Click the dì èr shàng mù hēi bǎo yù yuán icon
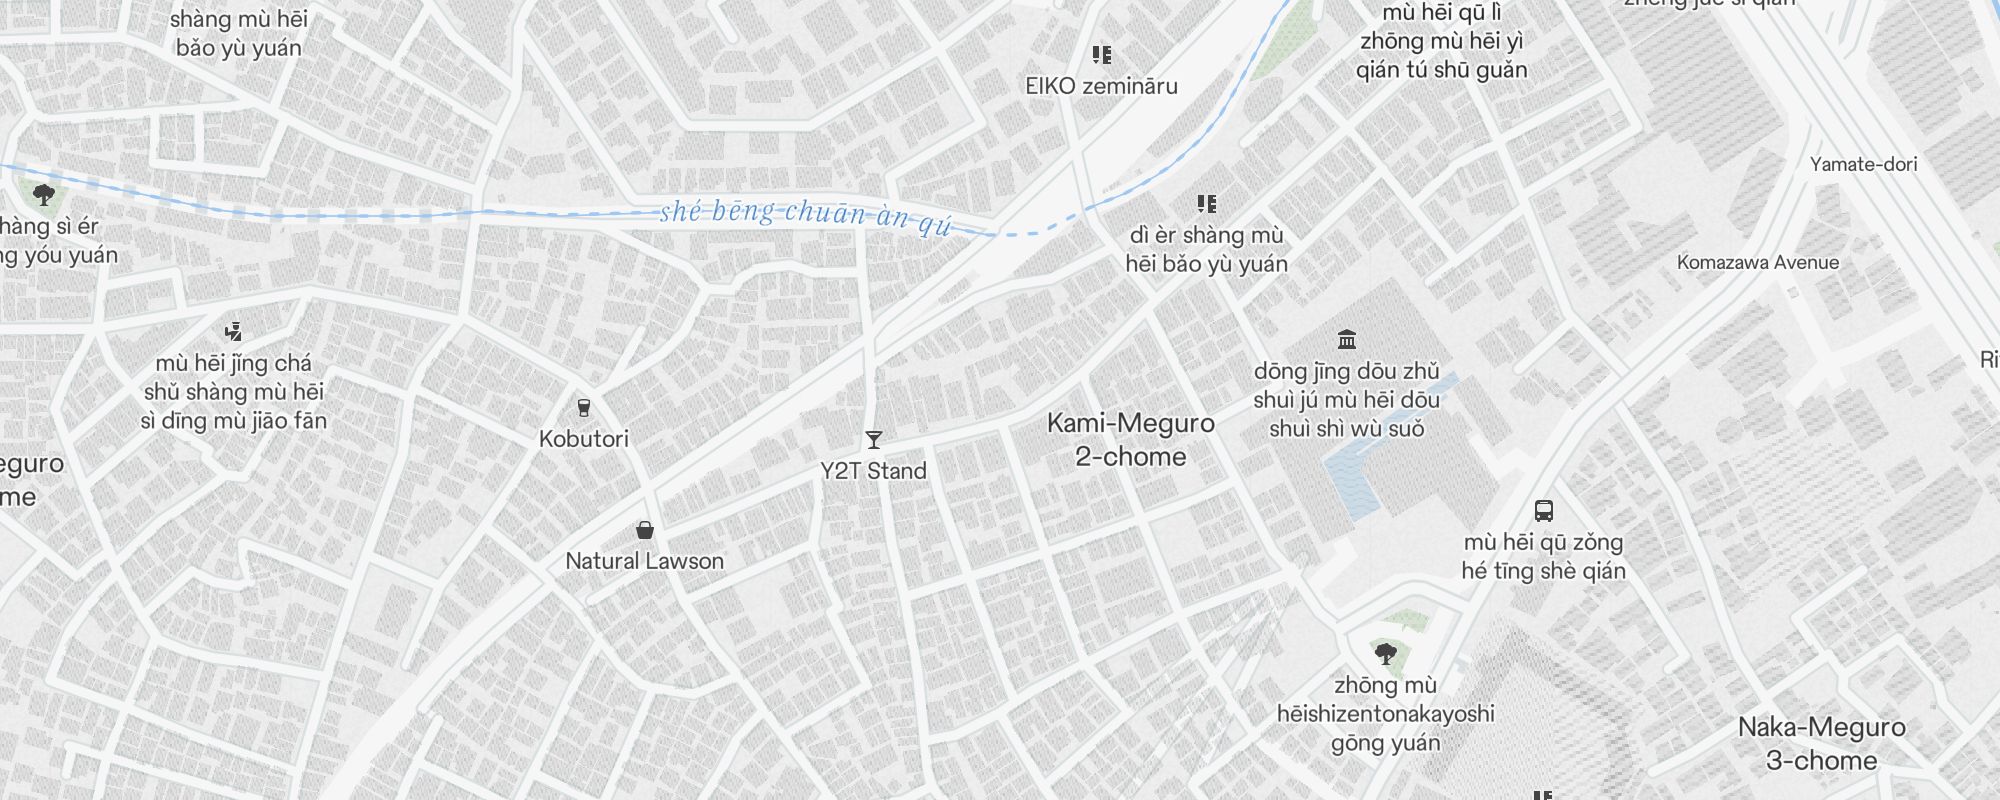 pyautogui.click(x=1207, y=204)
